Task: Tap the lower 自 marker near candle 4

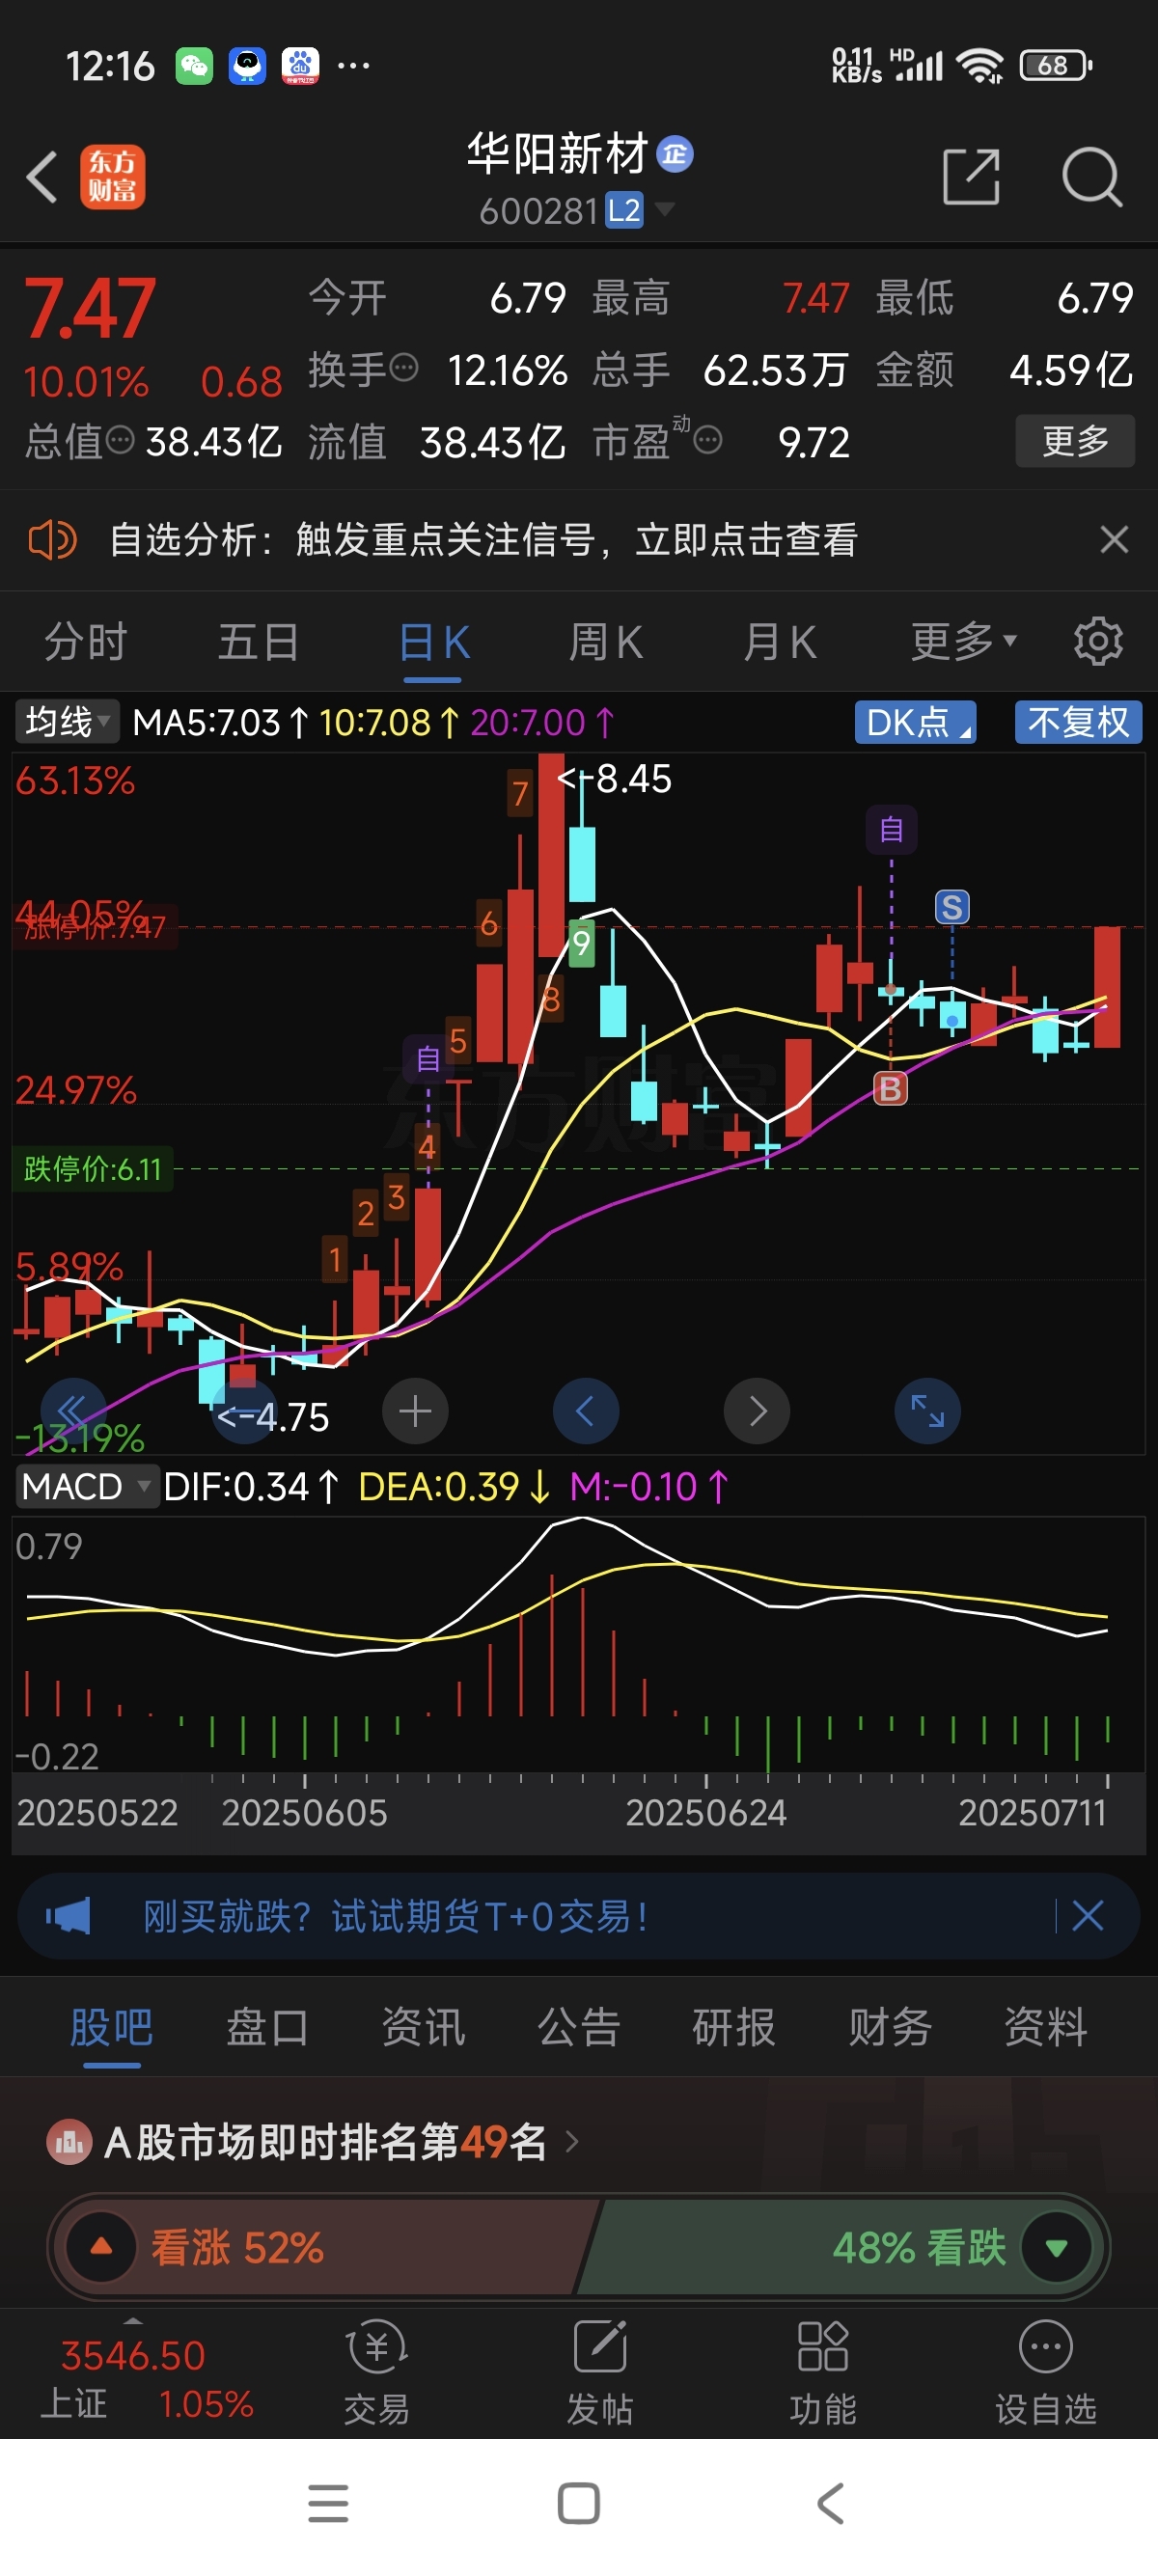Action: click(428, 1059)
